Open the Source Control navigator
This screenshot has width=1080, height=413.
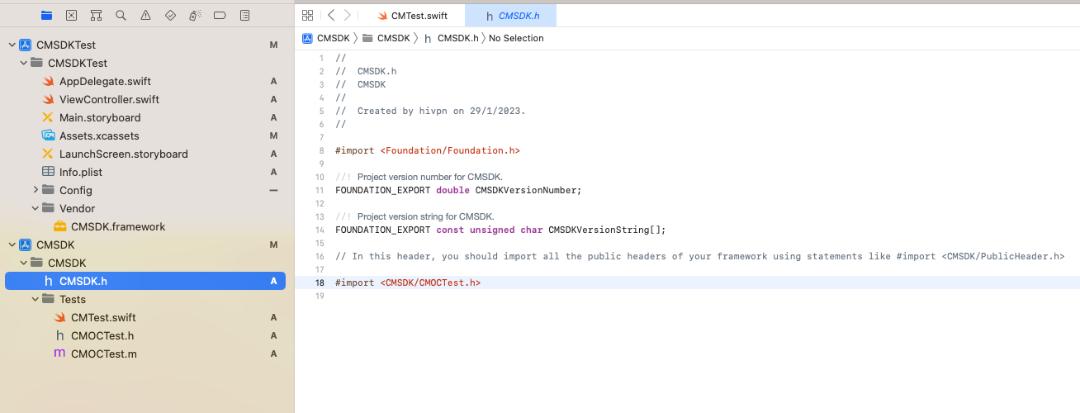tap(71, 15)
